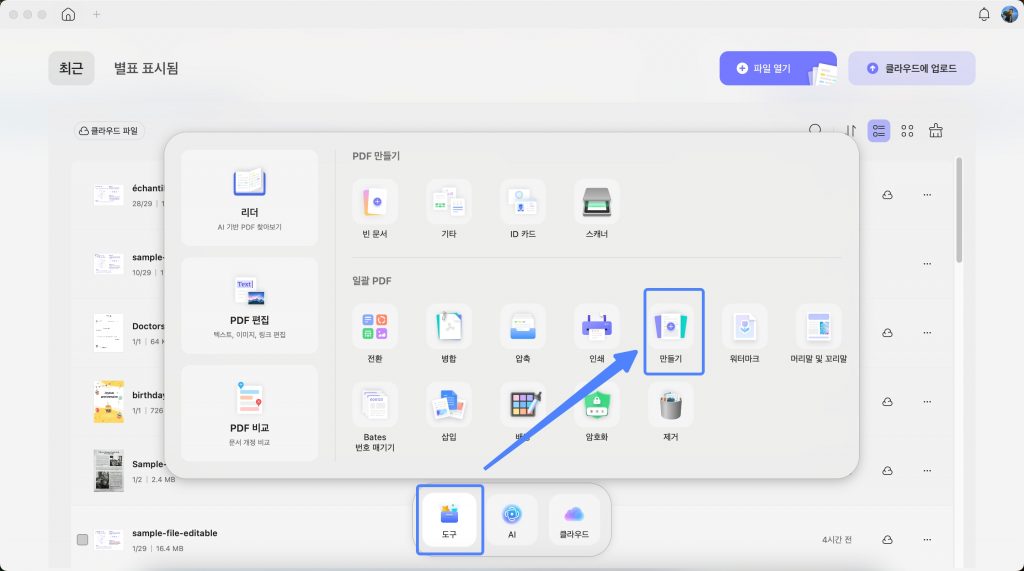Upload échanti file via its cloud icon

[x=887, y=195]
